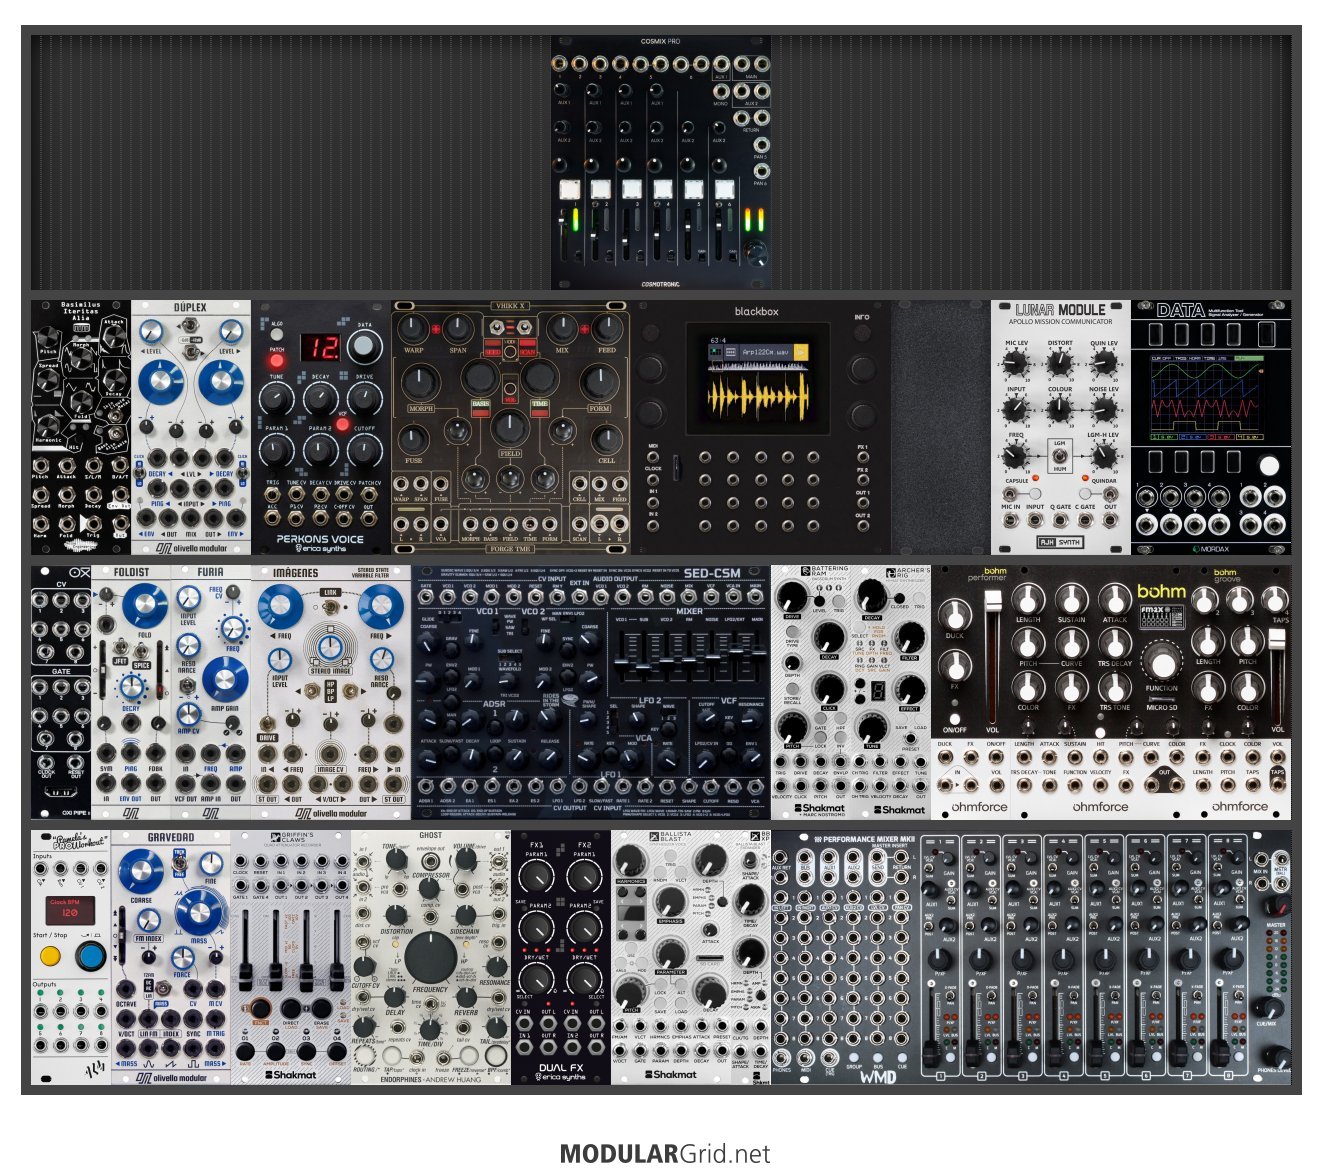
Task: Click the Clock BPM 120 display
Action: click(x=70, y=909)
